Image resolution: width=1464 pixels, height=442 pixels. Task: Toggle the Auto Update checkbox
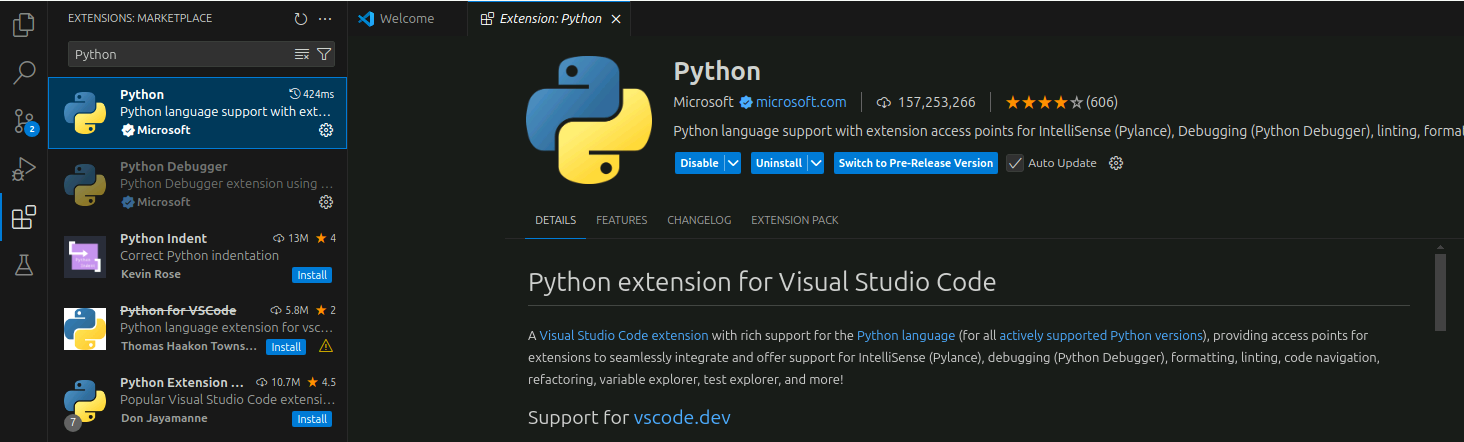coord(1015,163)
